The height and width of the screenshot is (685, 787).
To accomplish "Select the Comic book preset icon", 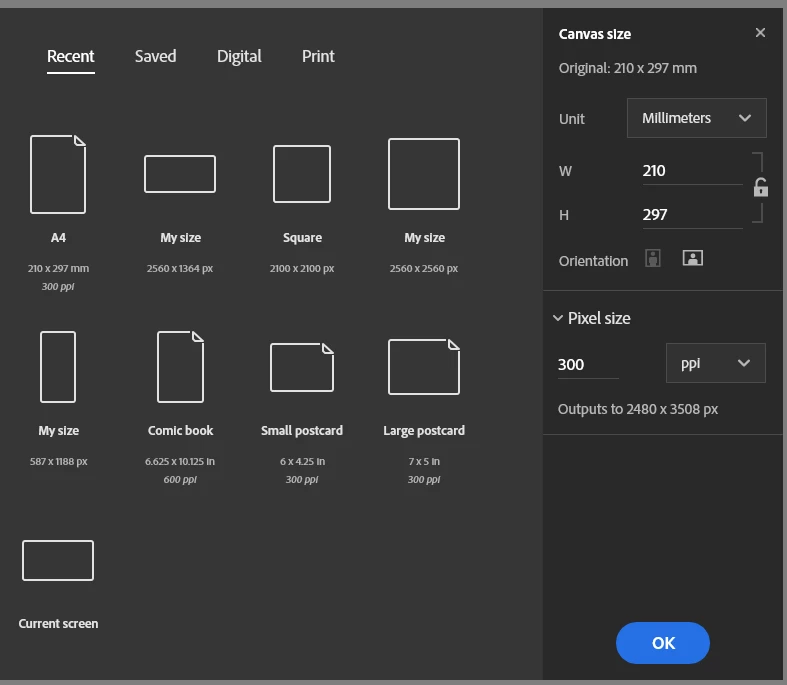I will pos(180,367).
